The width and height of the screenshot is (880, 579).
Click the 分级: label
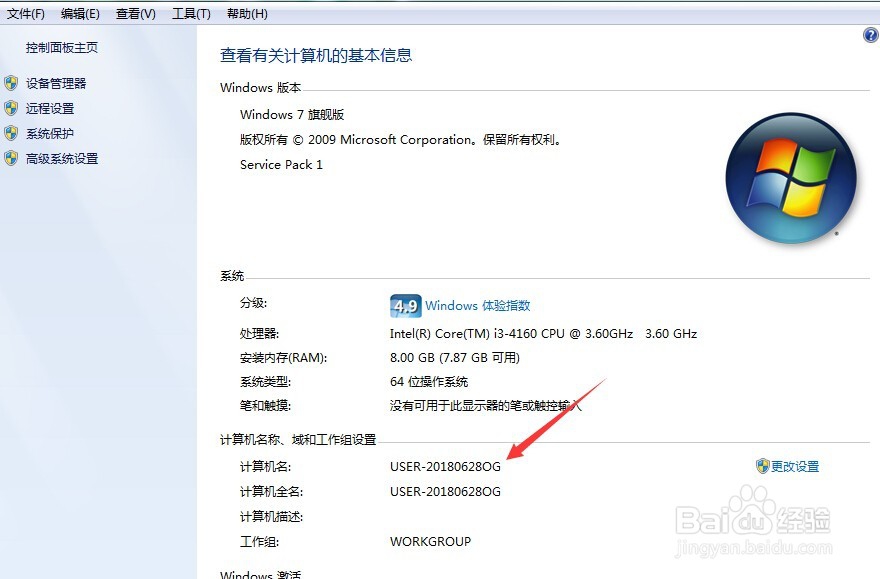[x=254, y=303]
